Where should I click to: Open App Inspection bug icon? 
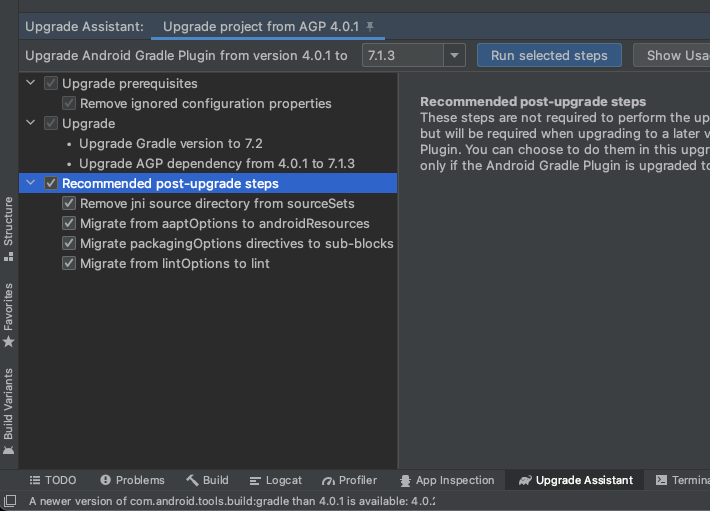tap(405, 481)
